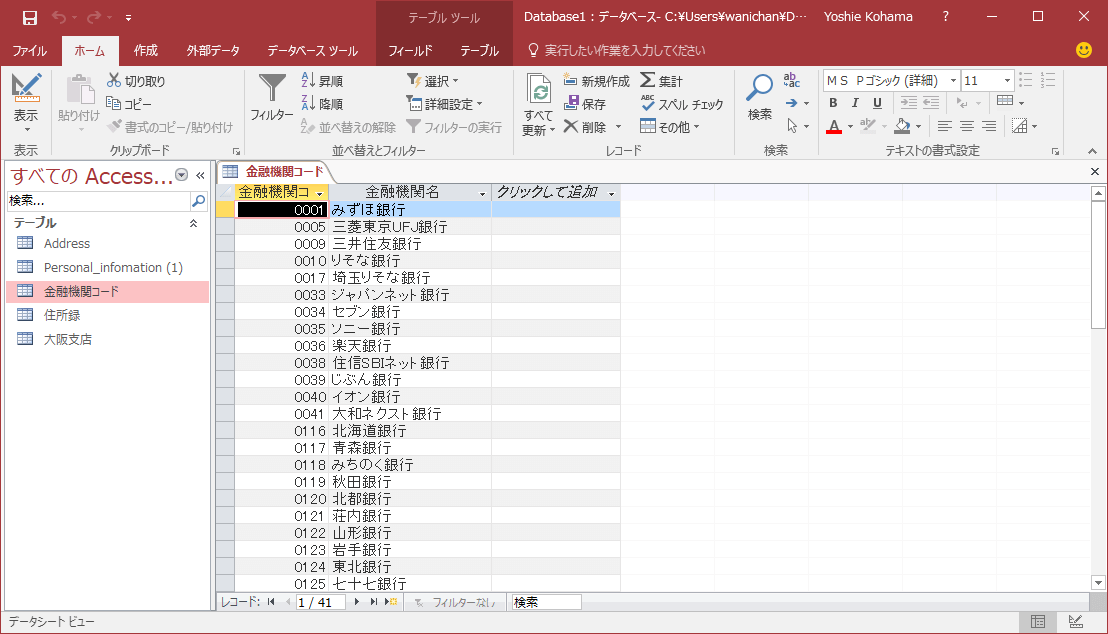Go to last record navigation button

click(x=374, y=602)
